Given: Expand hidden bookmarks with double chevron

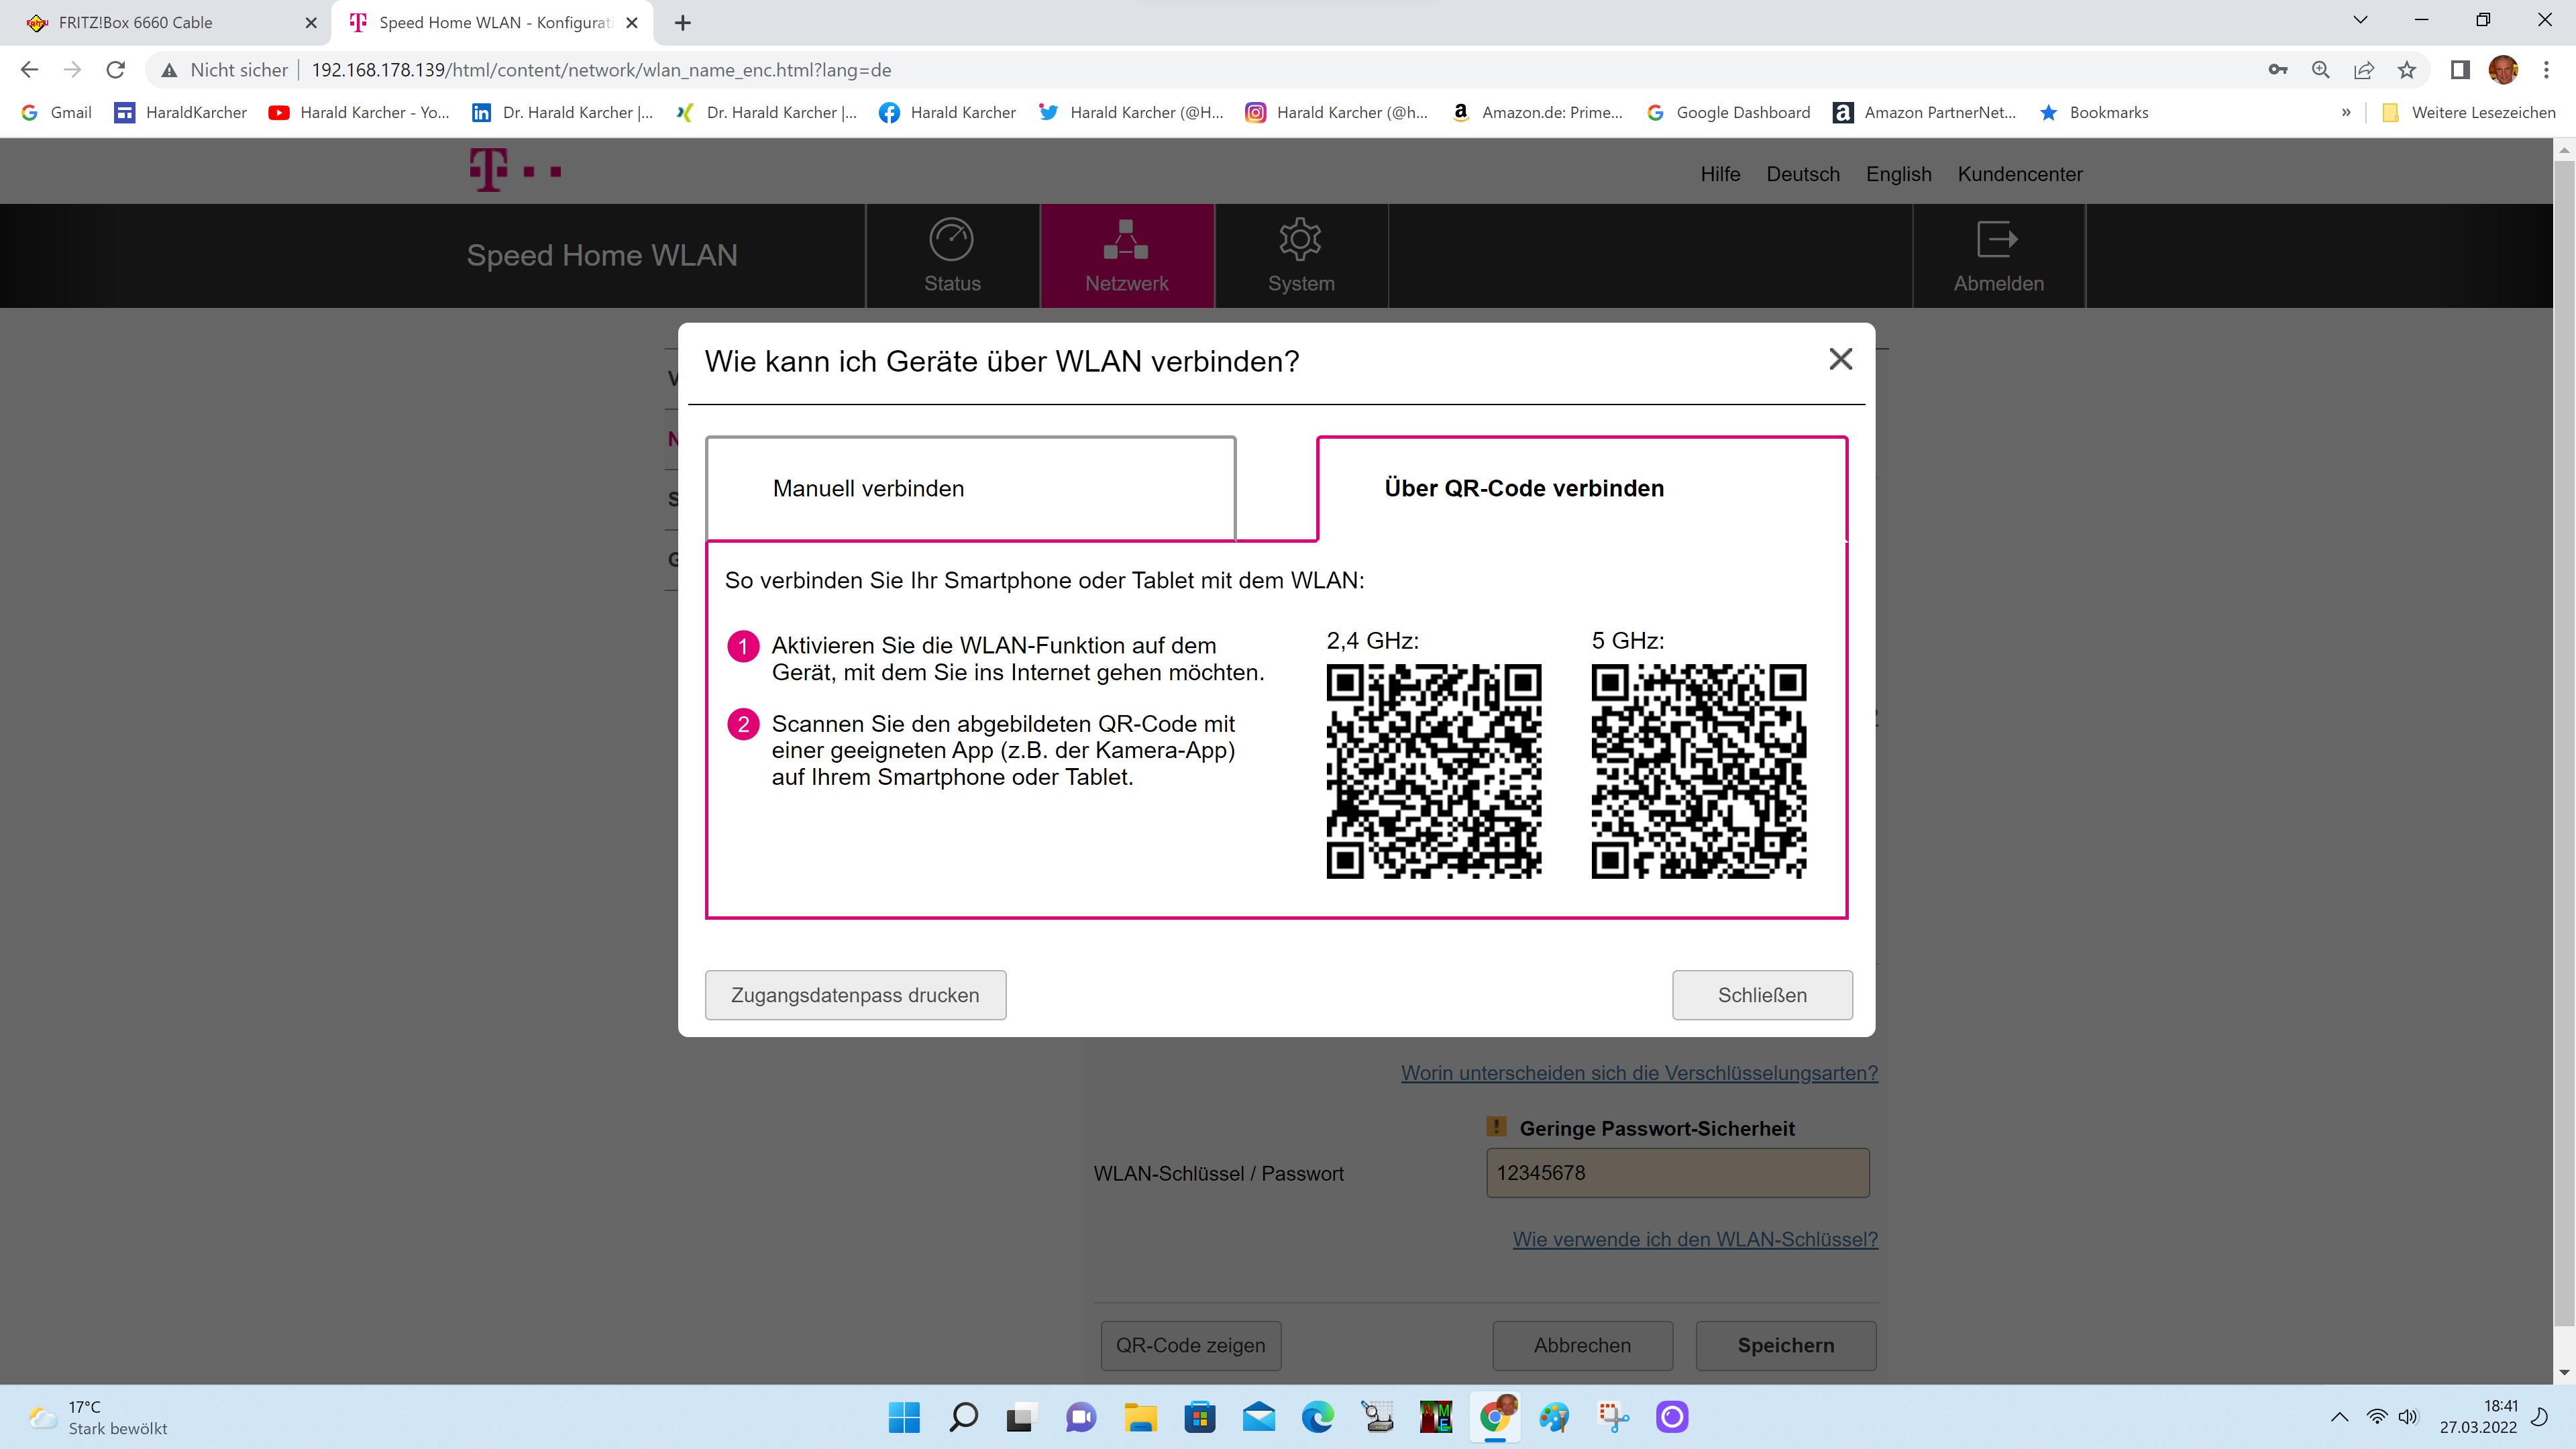Looking at the screenshot, I should tap(2346, 113).
